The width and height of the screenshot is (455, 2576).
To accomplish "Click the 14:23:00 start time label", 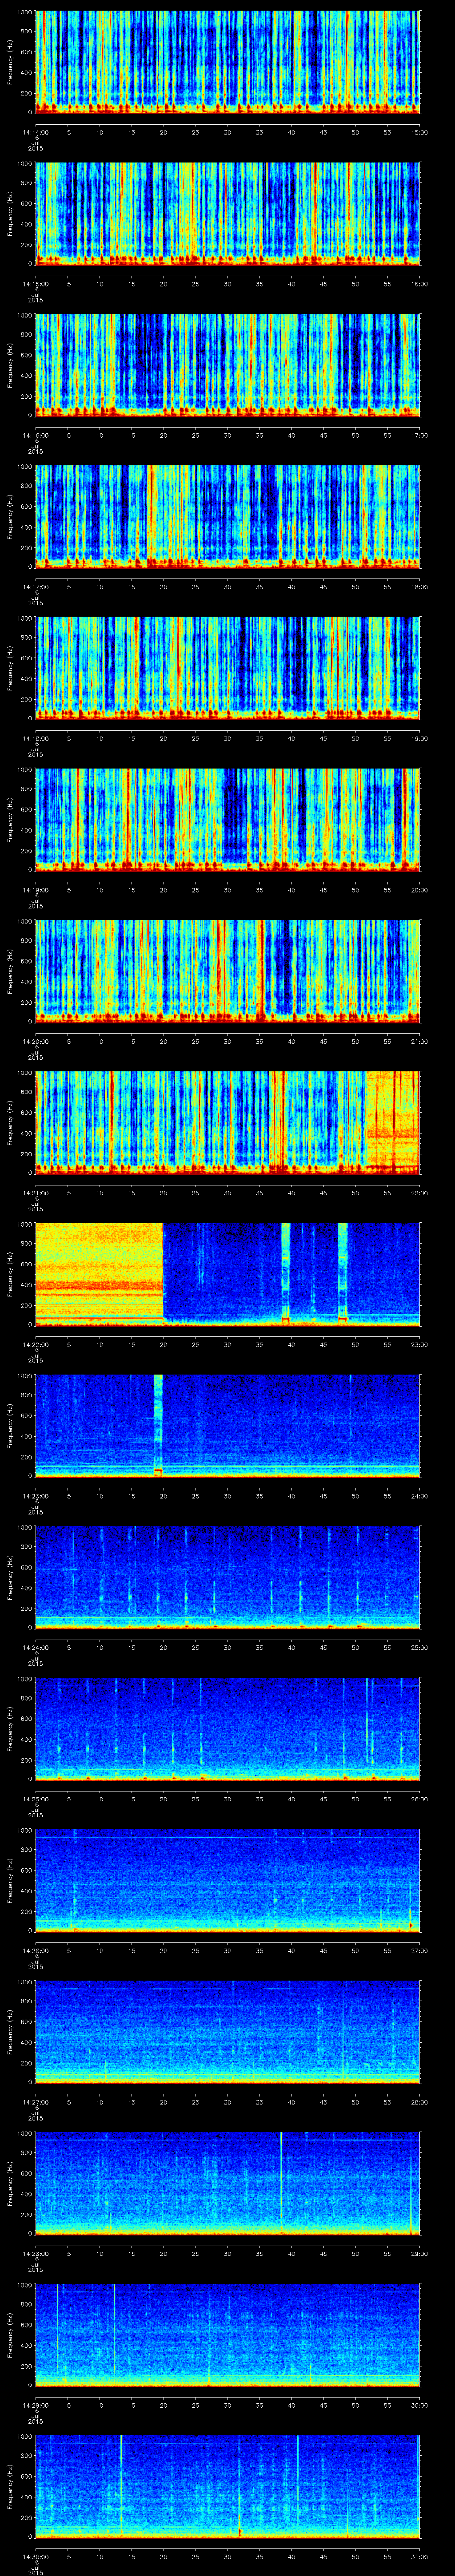I will [35, 1495].
